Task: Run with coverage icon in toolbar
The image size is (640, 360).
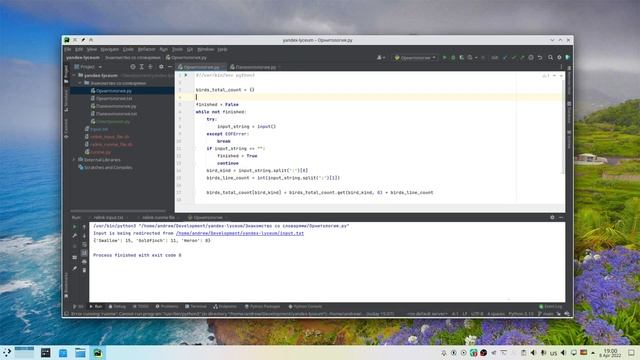Action: pos(462,58)
